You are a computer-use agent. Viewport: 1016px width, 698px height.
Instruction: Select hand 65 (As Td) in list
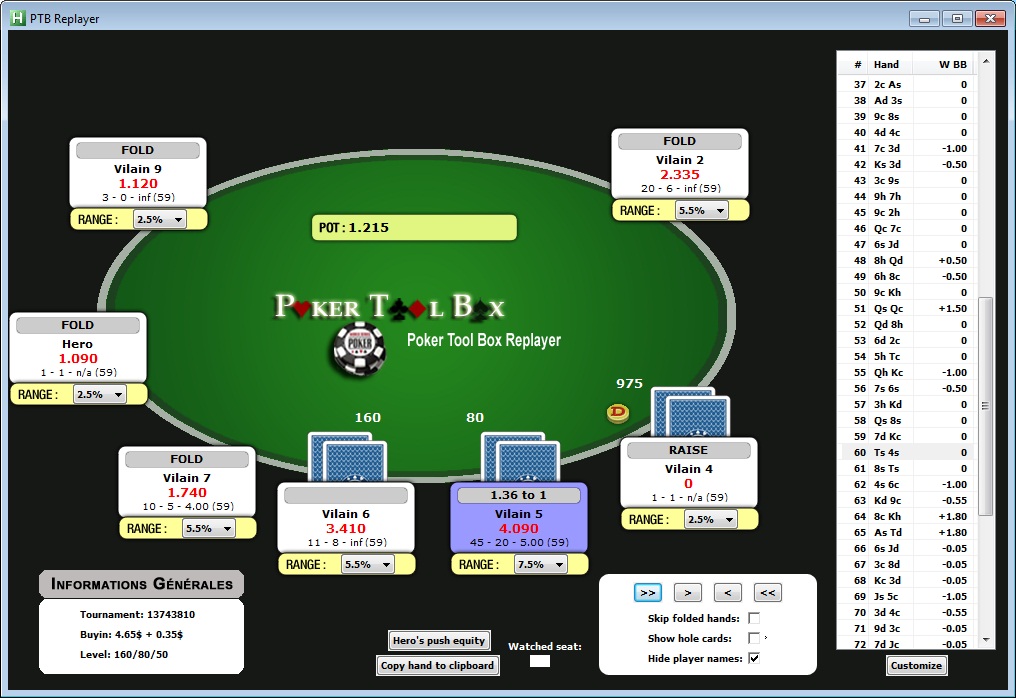(x=907, y=532)
